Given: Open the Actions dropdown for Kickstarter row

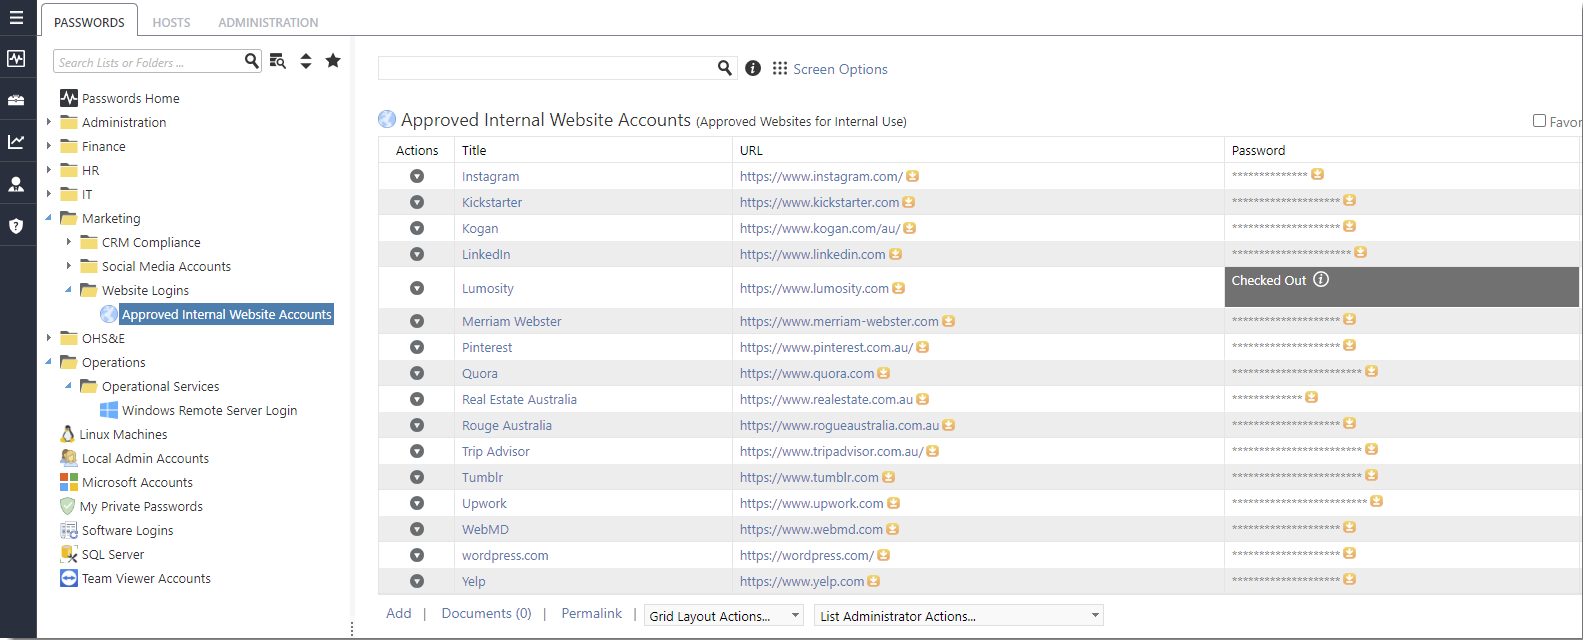Looking at the screenshot, I should [417, 202].
